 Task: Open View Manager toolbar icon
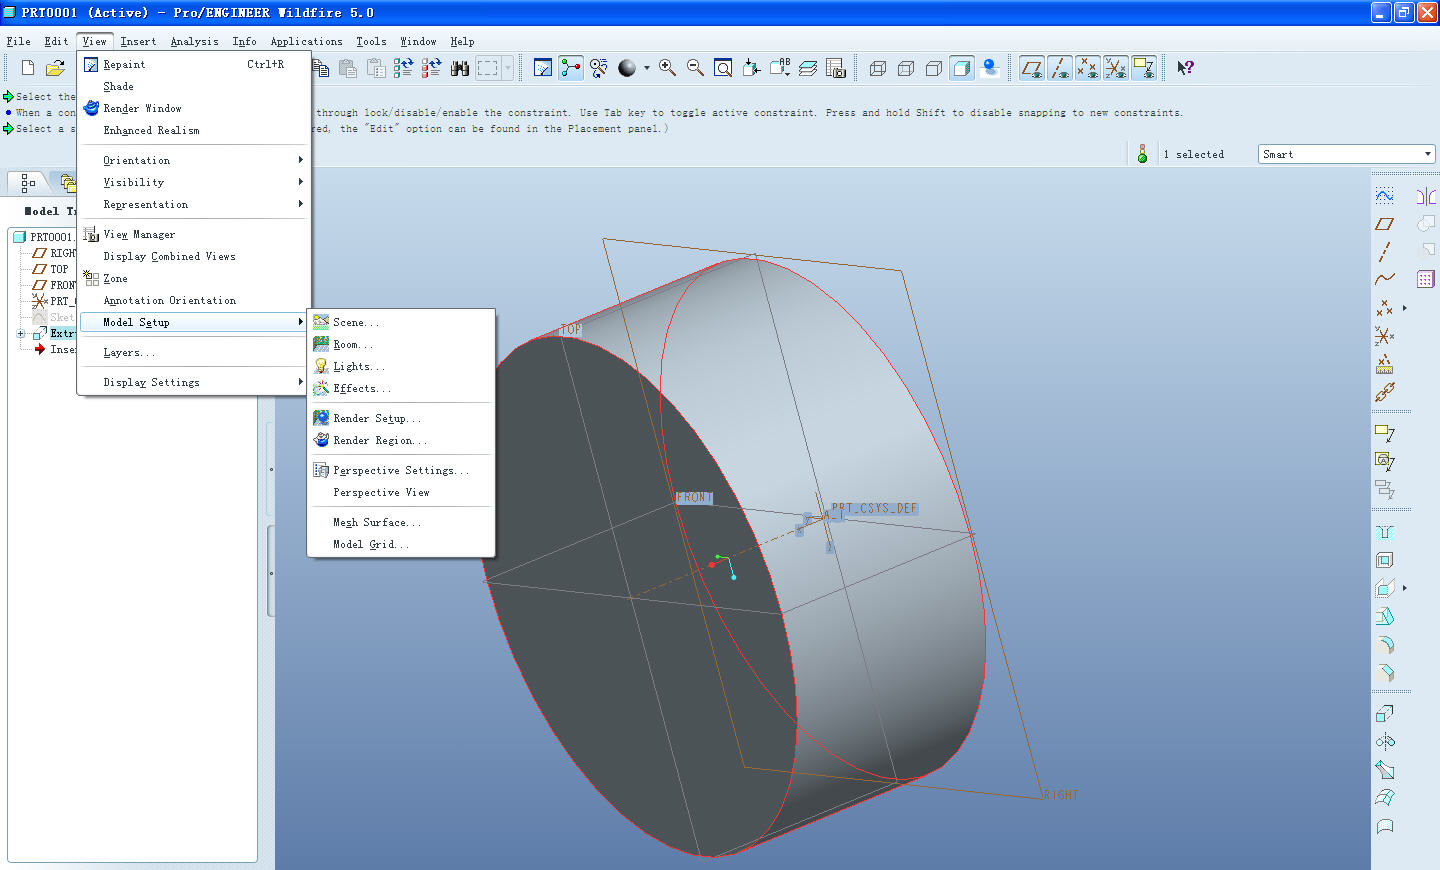click(836, 68)
